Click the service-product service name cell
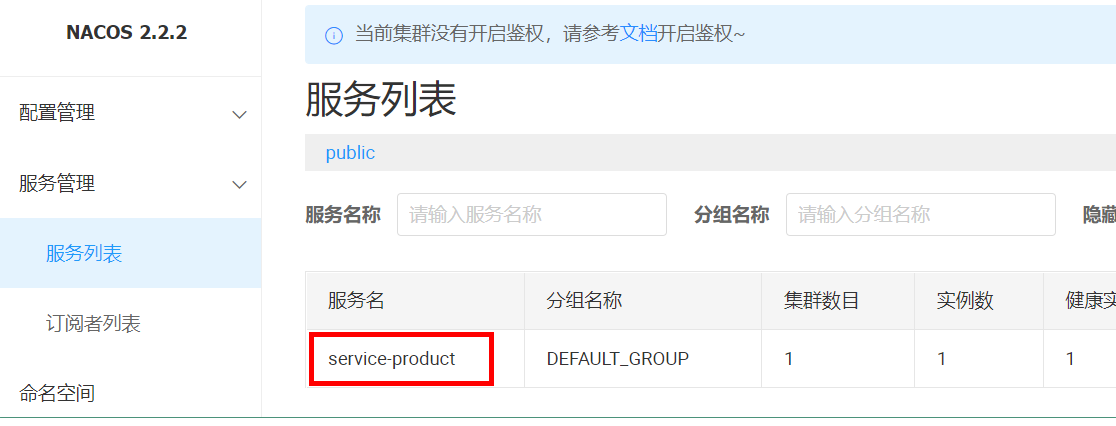 coord(392,359)
